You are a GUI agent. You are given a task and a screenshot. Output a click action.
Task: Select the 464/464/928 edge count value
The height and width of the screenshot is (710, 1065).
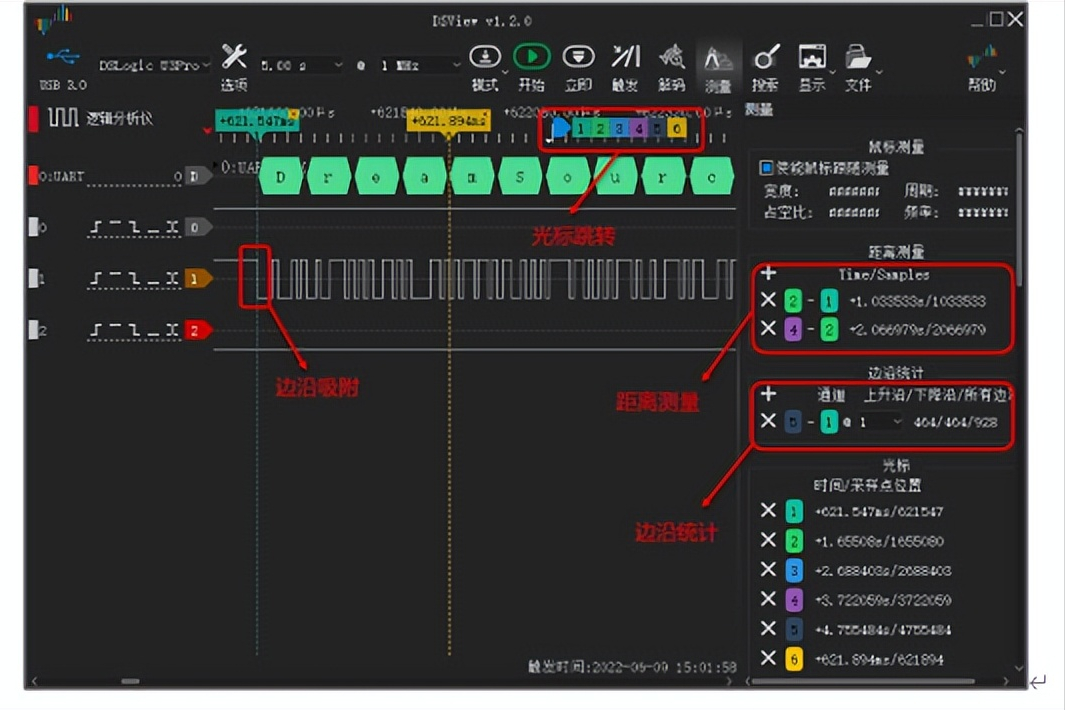point(955,423)
